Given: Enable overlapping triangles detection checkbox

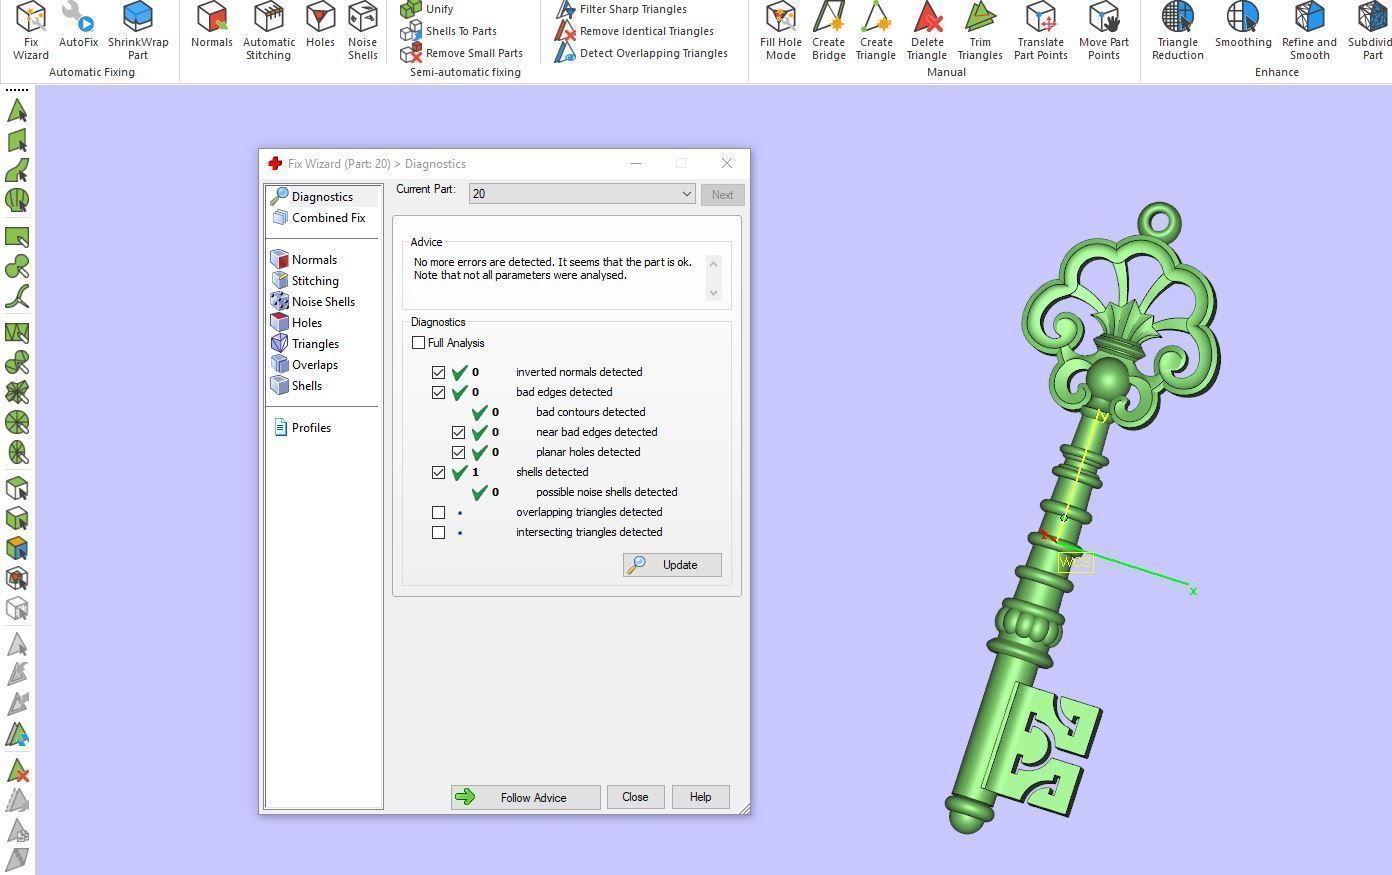Looking at the screenshot, I should [x=439, y=512].
